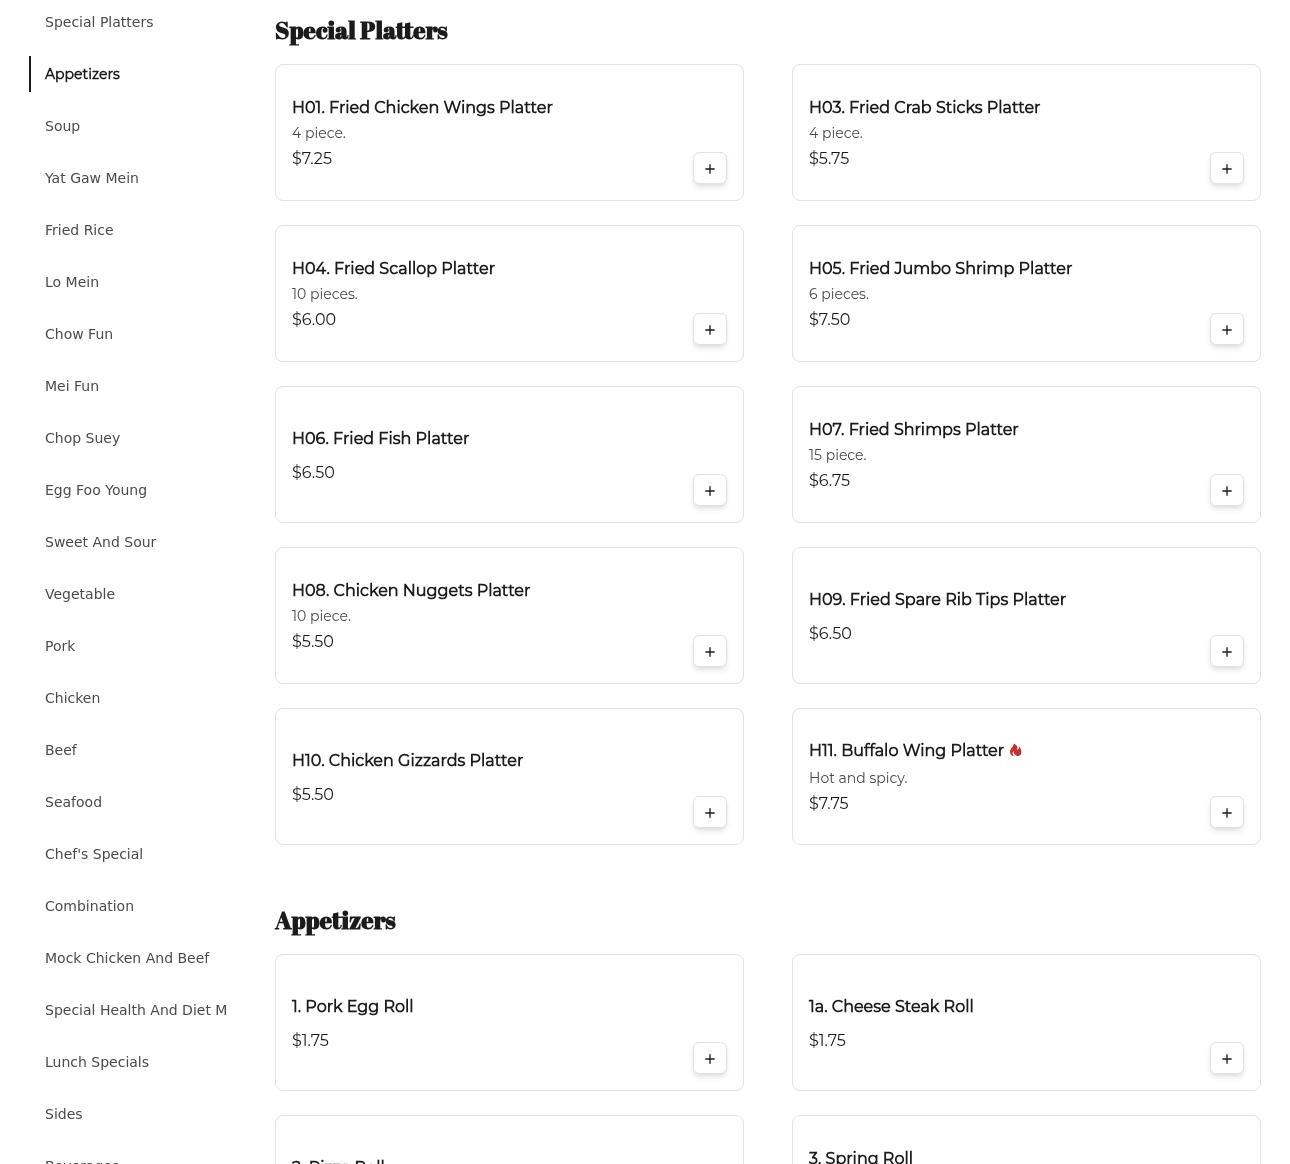Viewport: 1290px width, 1164px height.
Task: Click plus on H07 Fried Shrimps Platter
Action: (x=1227, y=491)
